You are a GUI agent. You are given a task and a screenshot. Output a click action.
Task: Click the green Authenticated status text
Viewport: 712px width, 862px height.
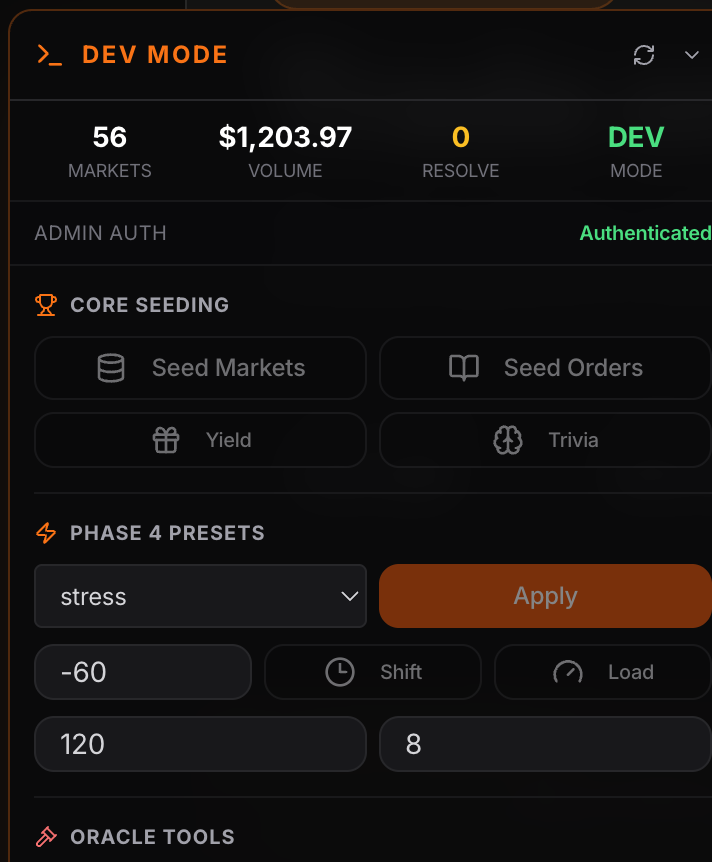point(645,233)
